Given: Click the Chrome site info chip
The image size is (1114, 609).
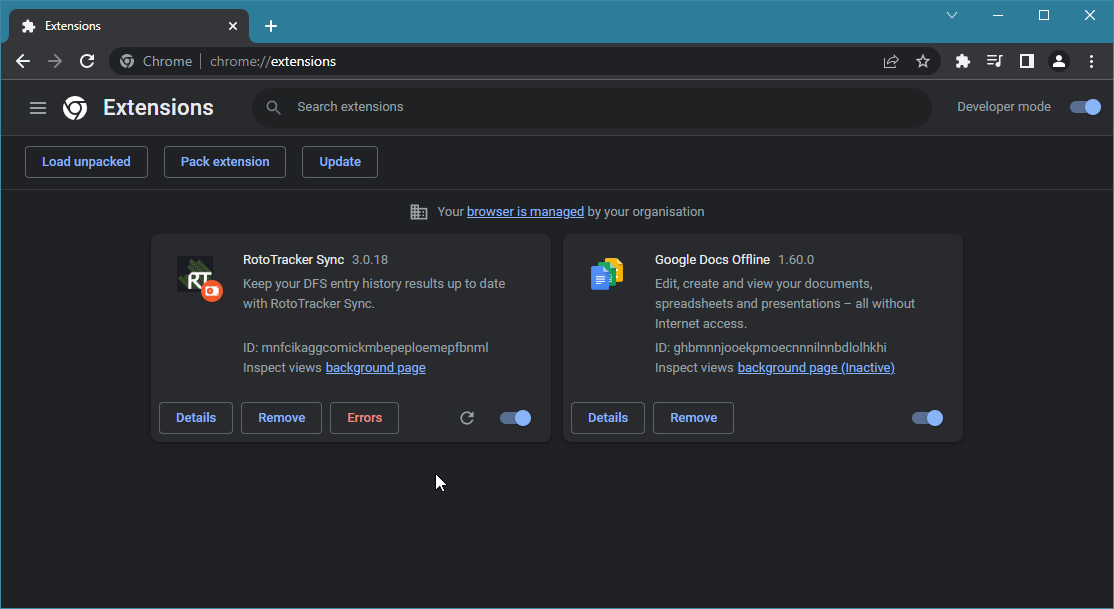Looking at the screenshot, I should [x=156, y=61].
